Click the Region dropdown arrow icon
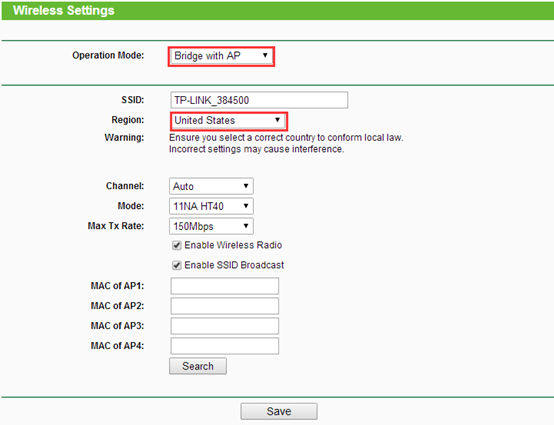 click(278, 120)
